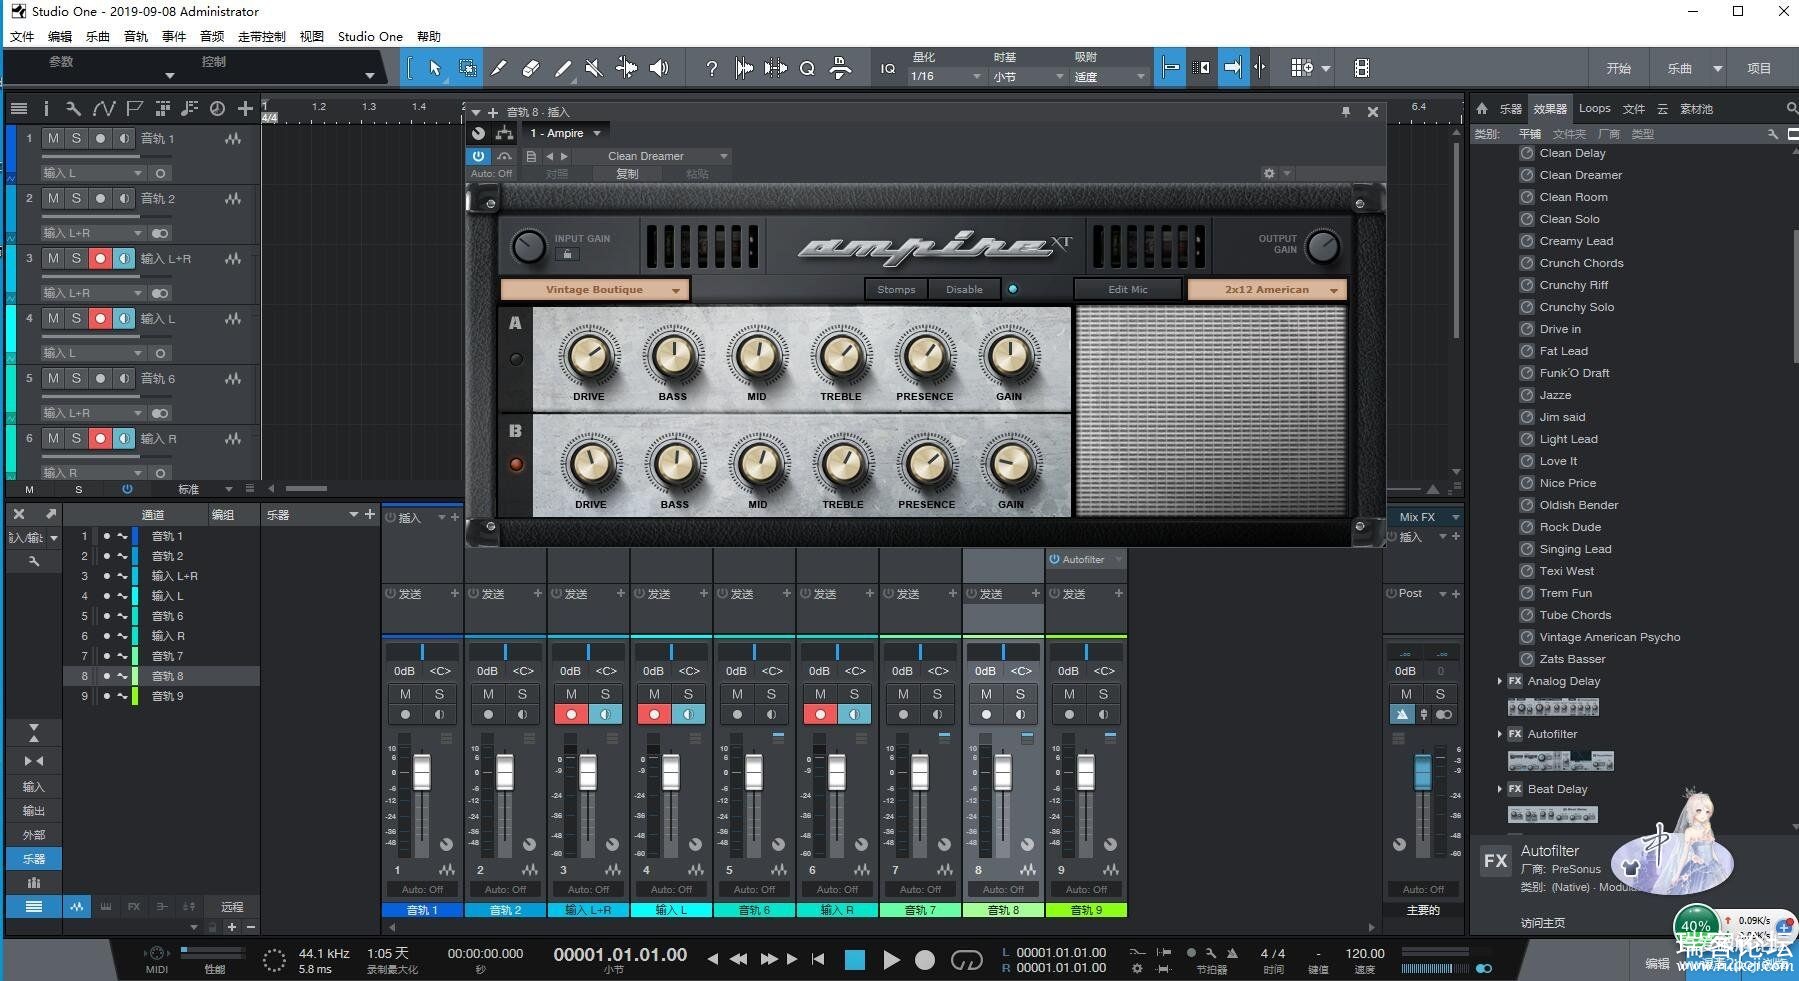Open the 文件 menu
This screenshot has height=981, width=1799.
pos(22,36)
